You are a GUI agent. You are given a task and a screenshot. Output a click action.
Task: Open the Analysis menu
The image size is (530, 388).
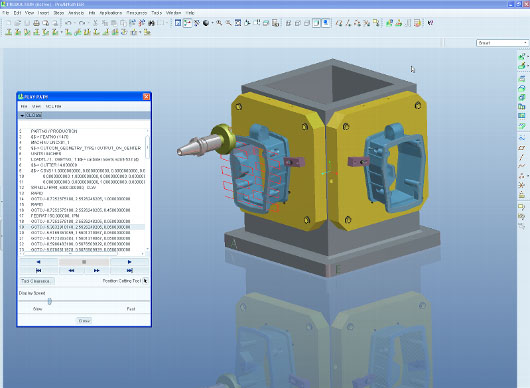76,13
